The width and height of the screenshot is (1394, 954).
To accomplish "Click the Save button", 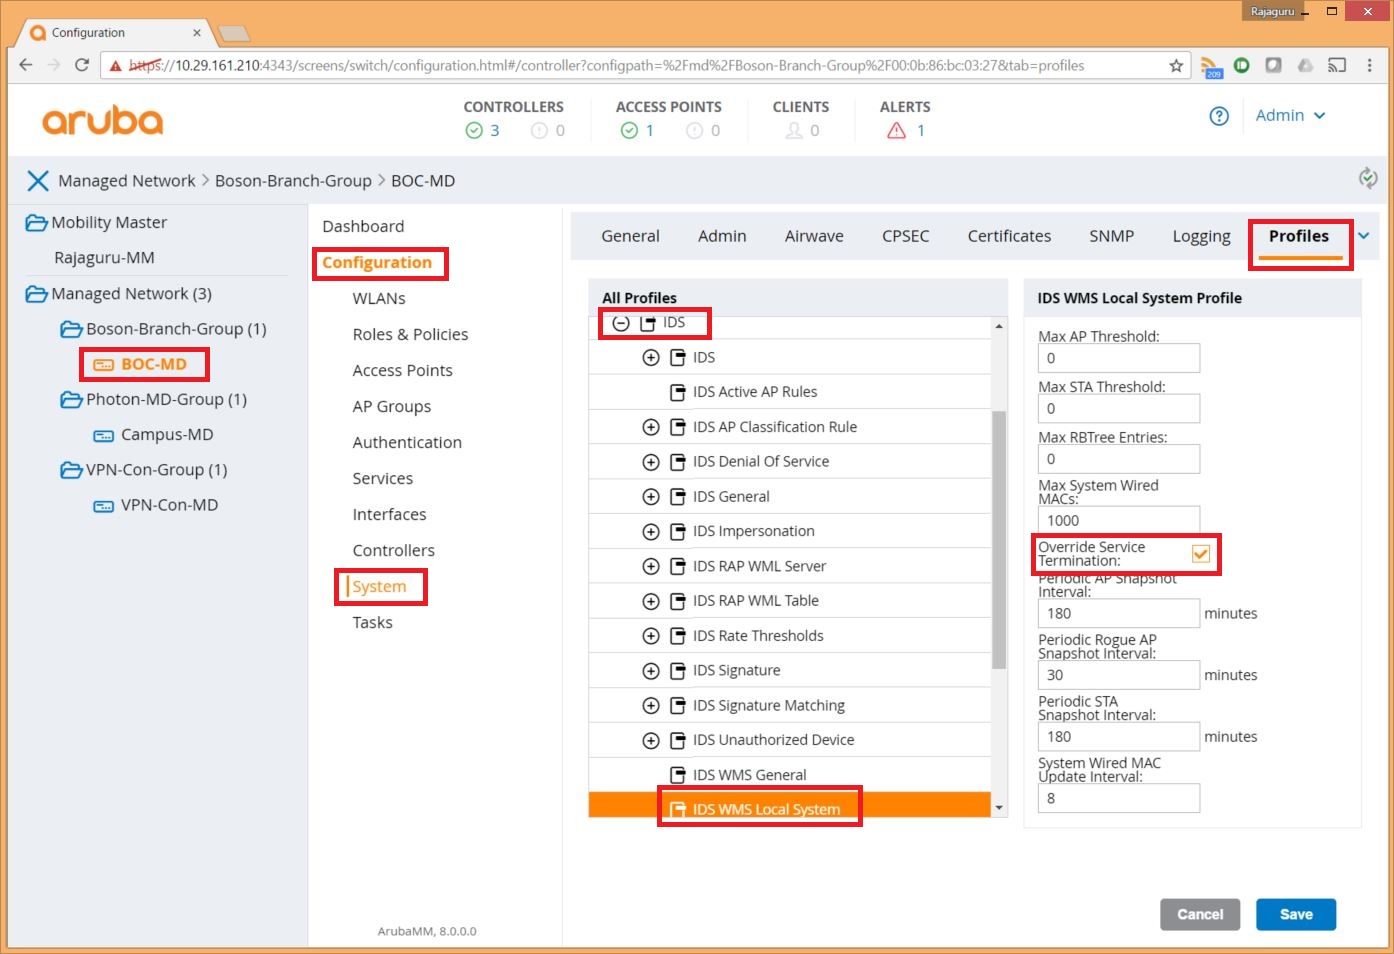I will tap(1296, 915).
